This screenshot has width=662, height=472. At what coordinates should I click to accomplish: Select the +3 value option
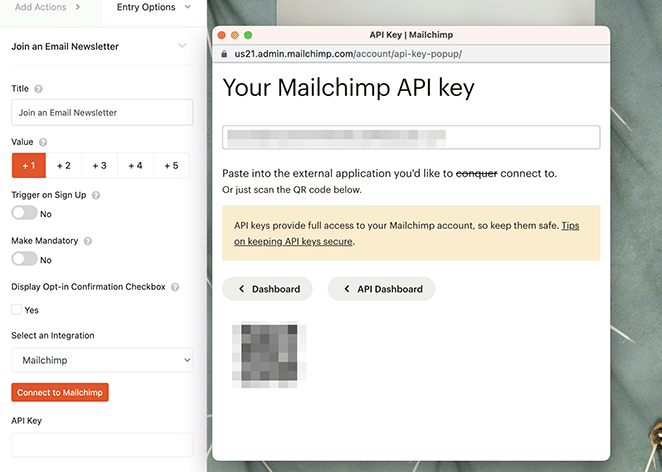100,165
